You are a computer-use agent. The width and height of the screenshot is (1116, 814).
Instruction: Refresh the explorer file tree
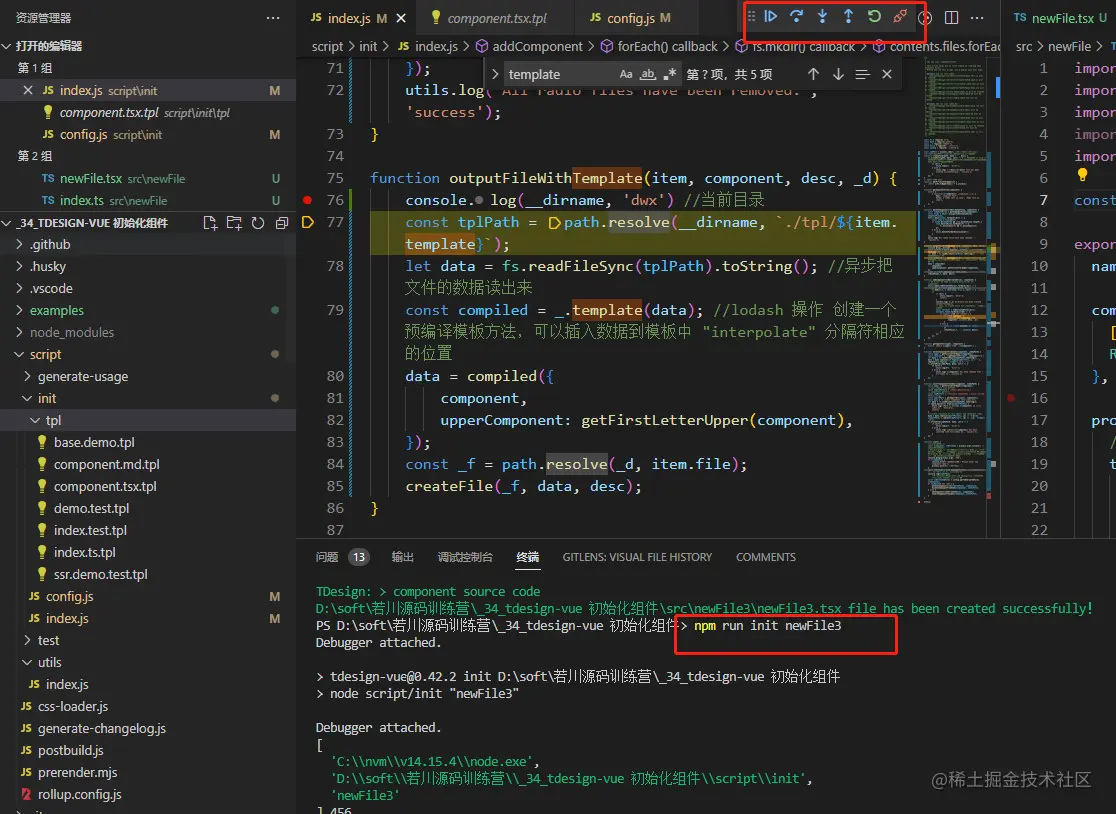[x=258, y=223]
